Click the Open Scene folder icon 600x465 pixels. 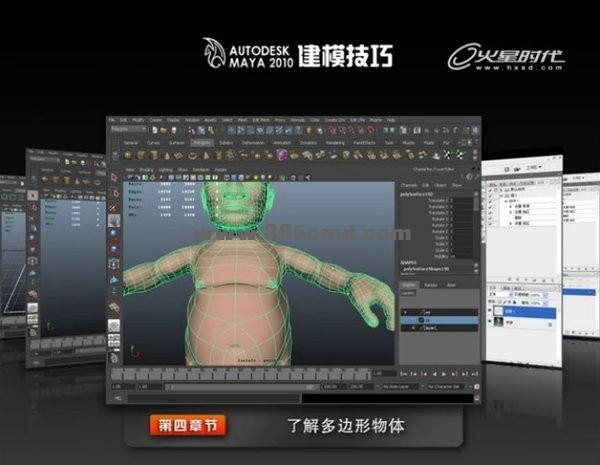164,130
